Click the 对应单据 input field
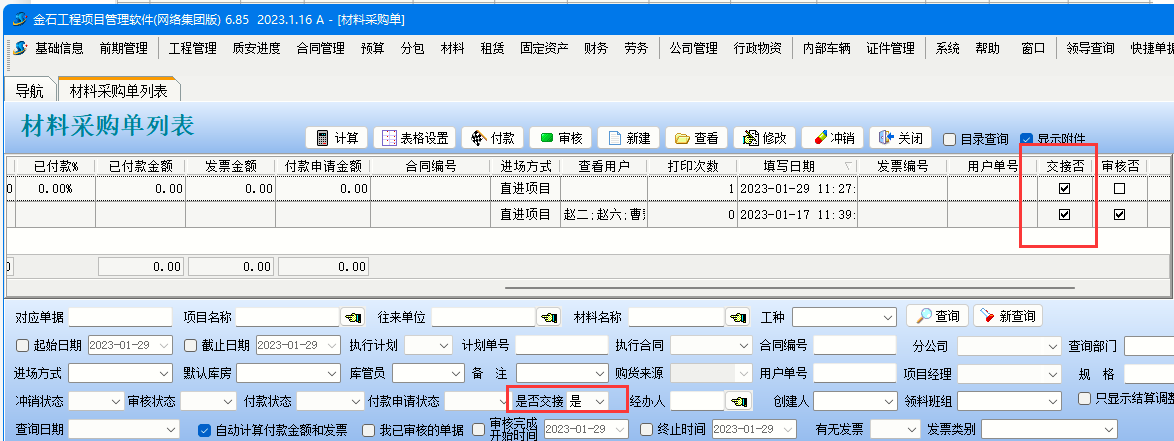 (x=120, y=317)
